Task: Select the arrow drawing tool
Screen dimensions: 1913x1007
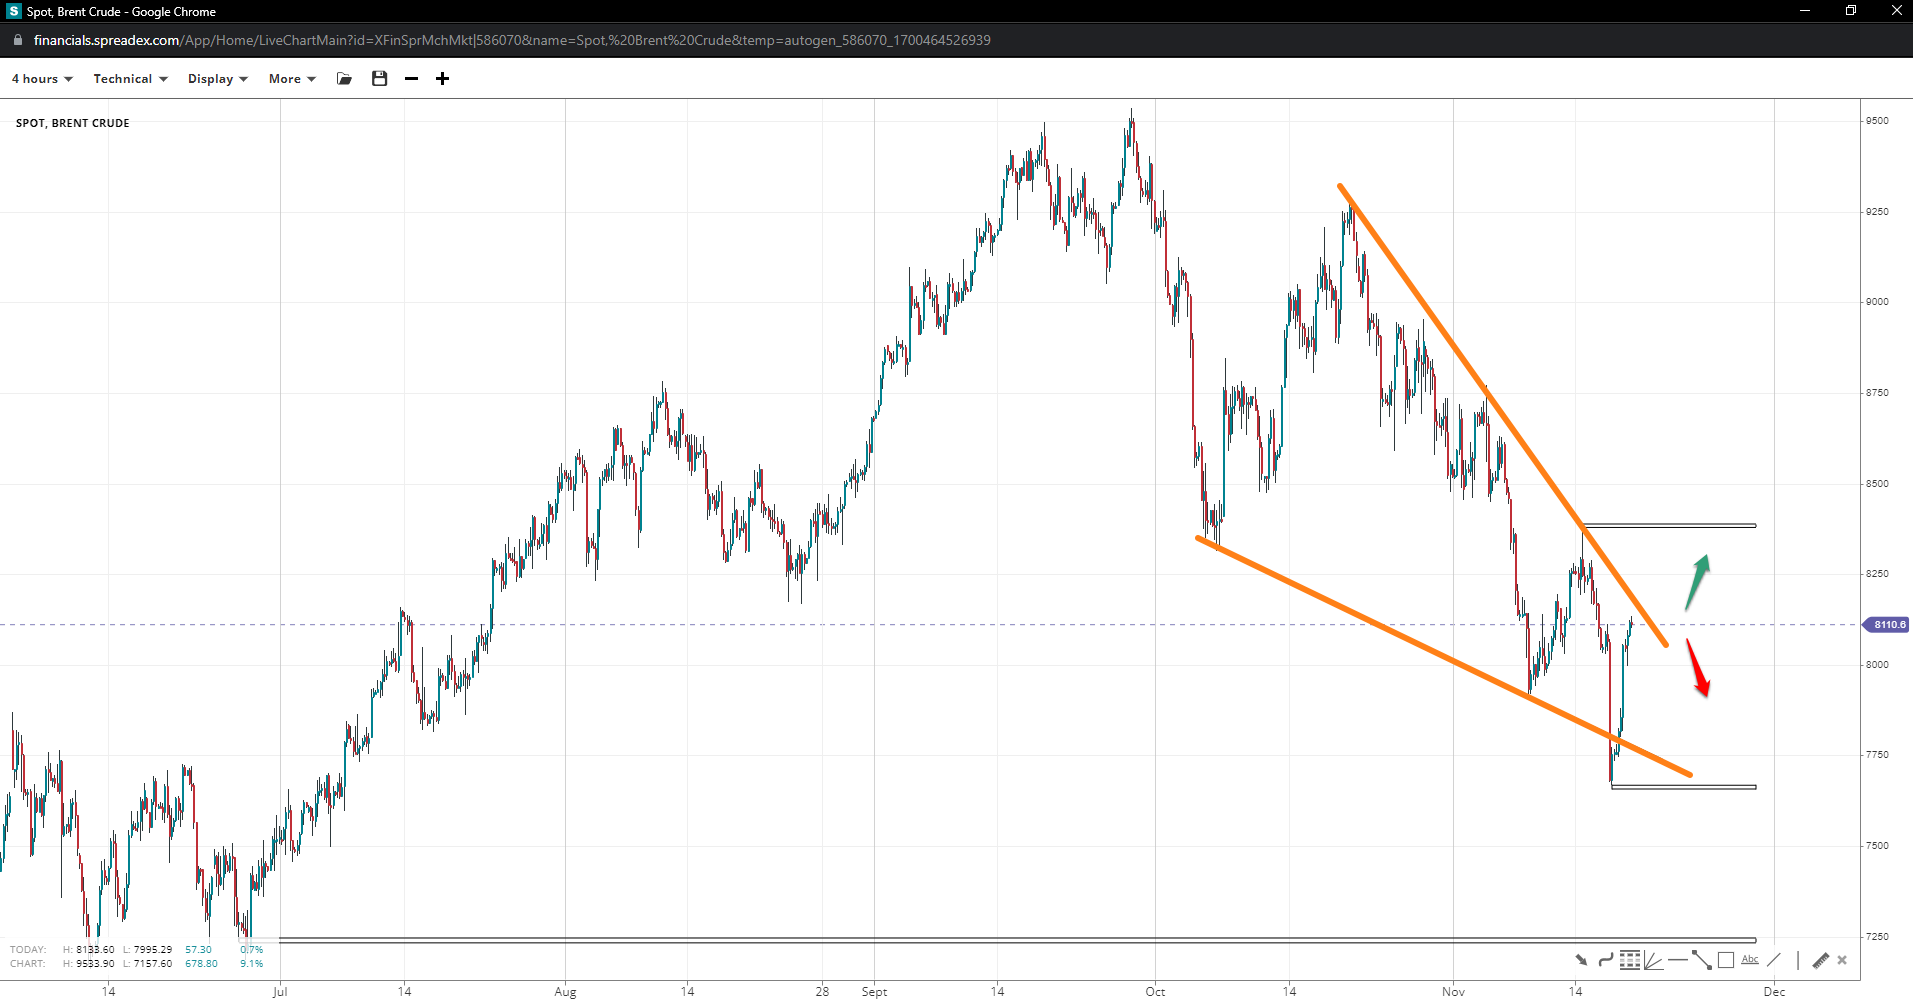Action: coord(1581,960)
